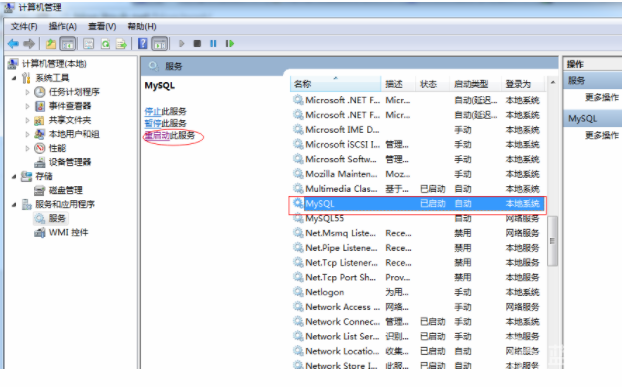The height and width of the screenshot is (387, 622).
Task: Click the Stop service square icon
Action: (x=197, y=44)
